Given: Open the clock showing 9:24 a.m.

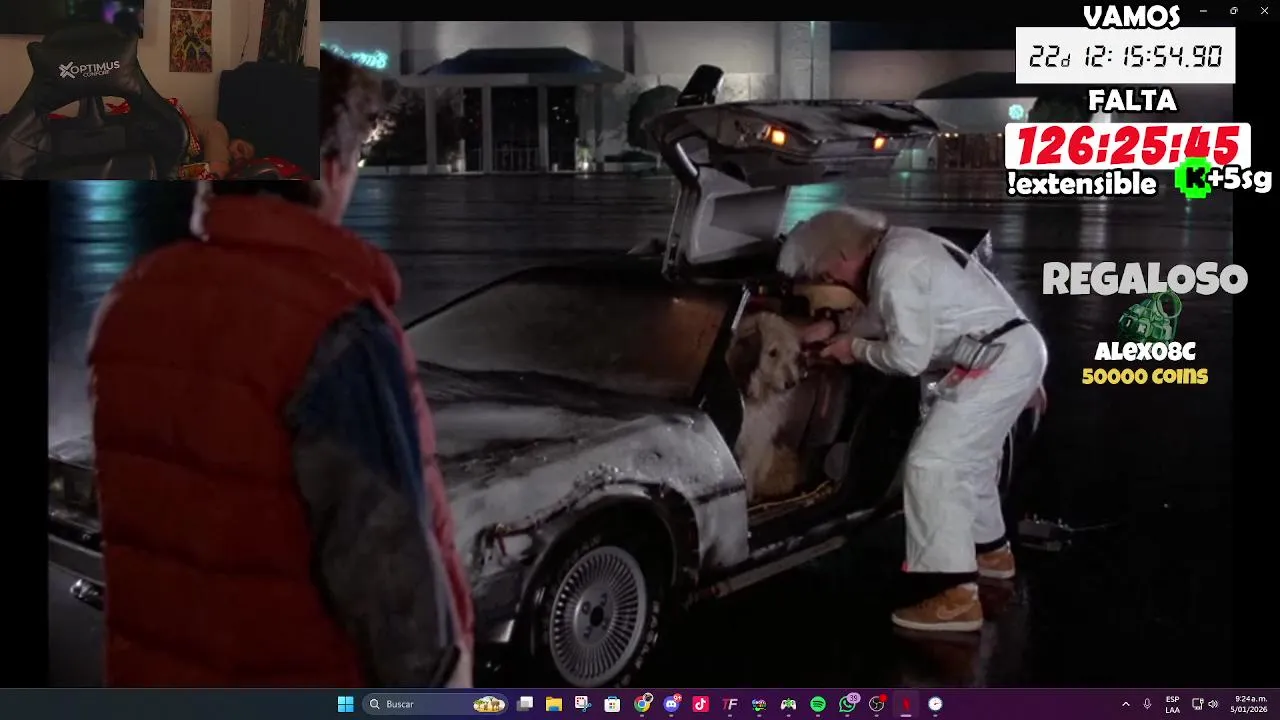Looking at the screenshot, I should [1250, 704].
